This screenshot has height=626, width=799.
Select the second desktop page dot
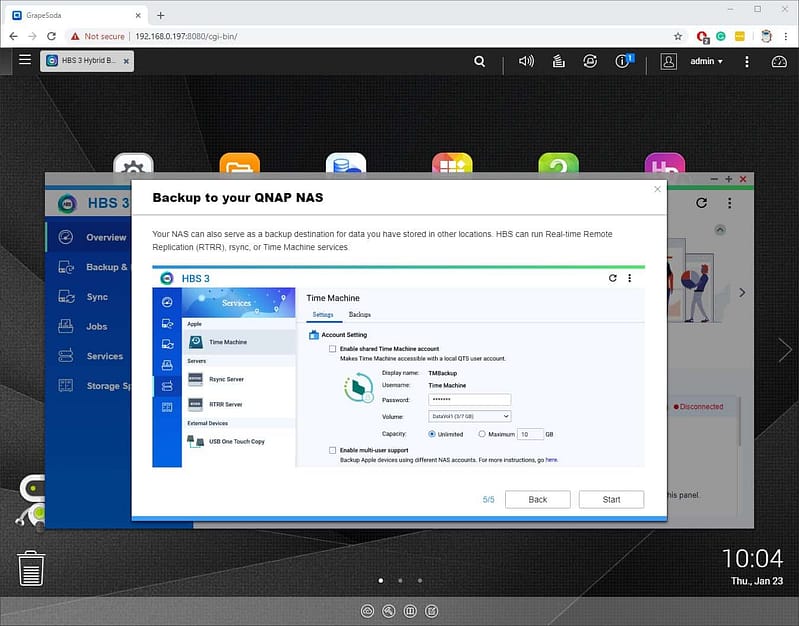pos(401,580)
